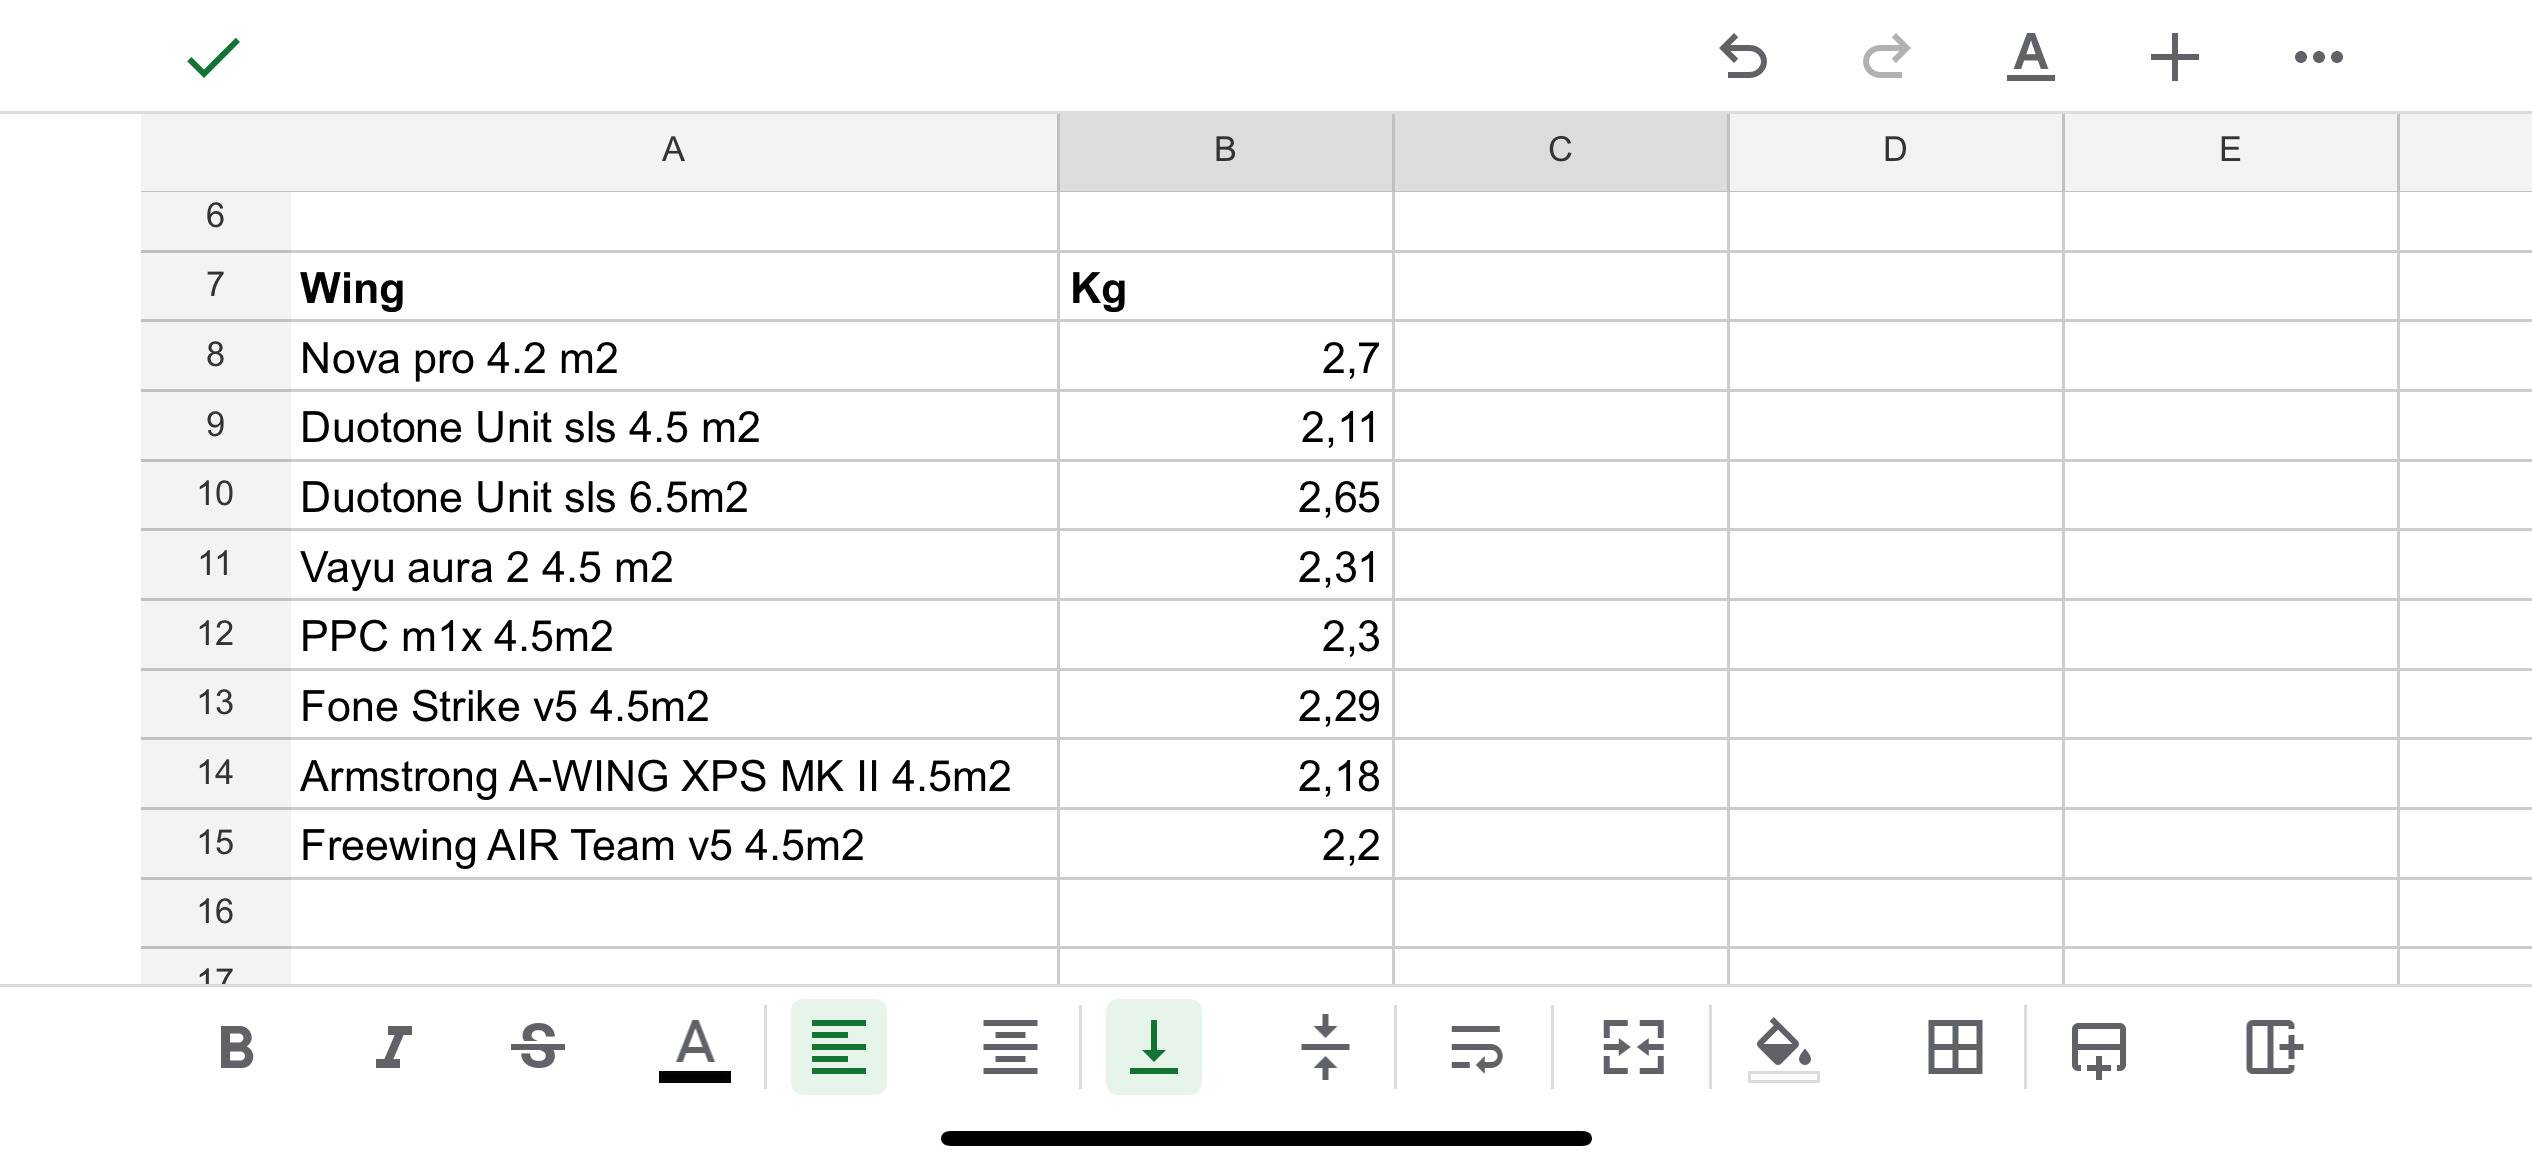Merge the selected cells
Screen dimensions: 2532x1170
[1633, 1048]
